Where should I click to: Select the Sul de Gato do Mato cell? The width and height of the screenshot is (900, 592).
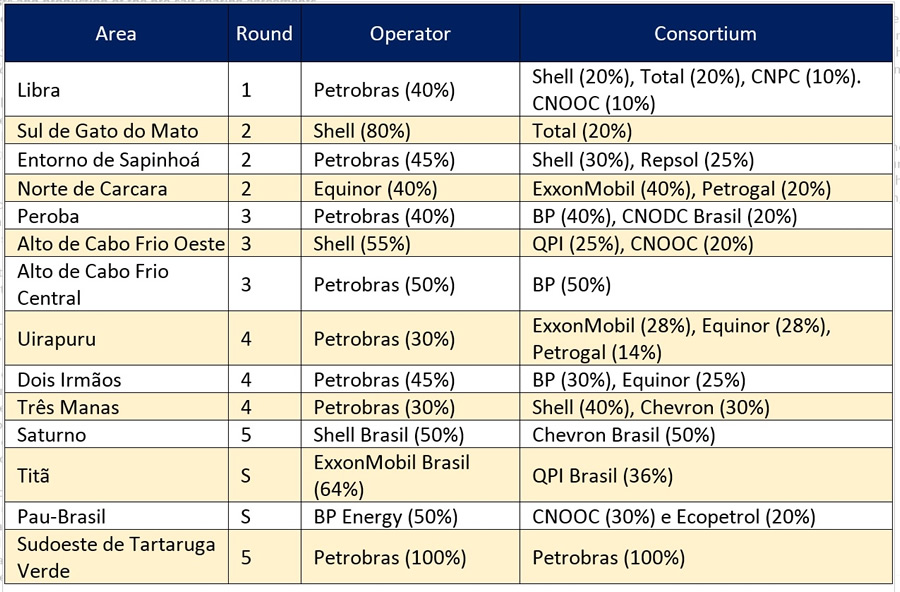(x=117, y=130)
